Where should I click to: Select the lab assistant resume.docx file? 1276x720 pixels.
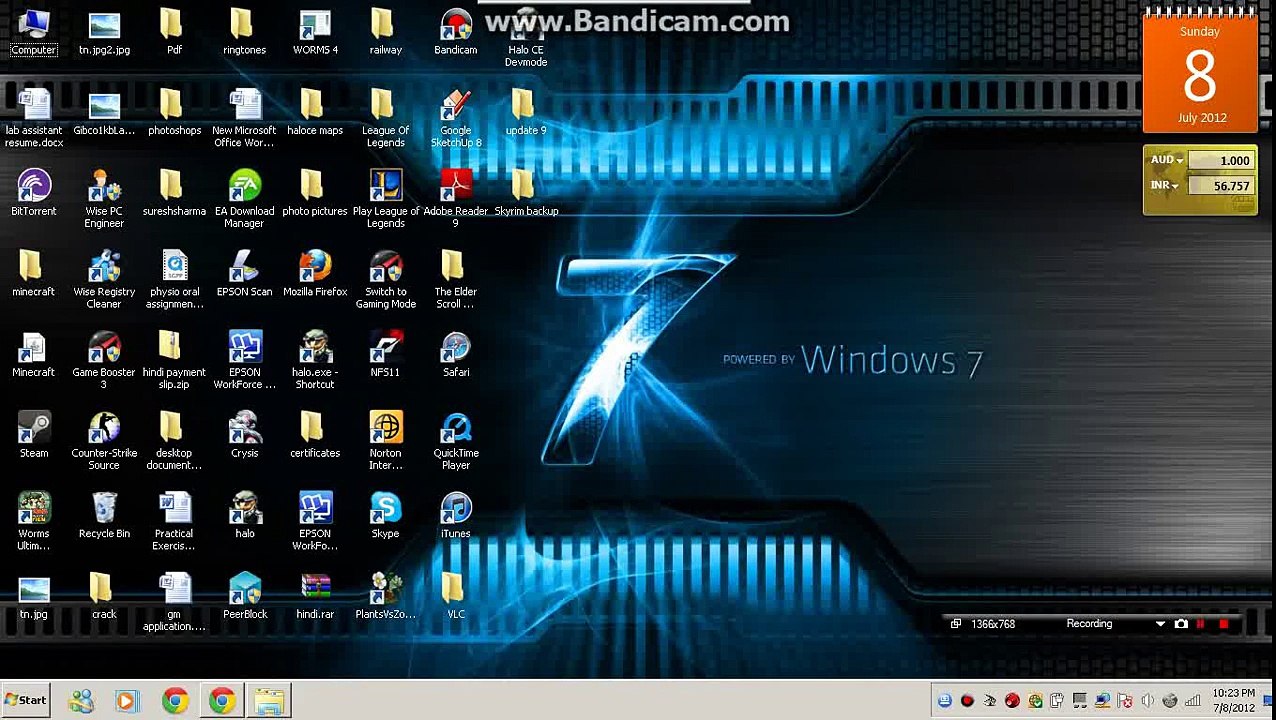[x=34, y=118]
